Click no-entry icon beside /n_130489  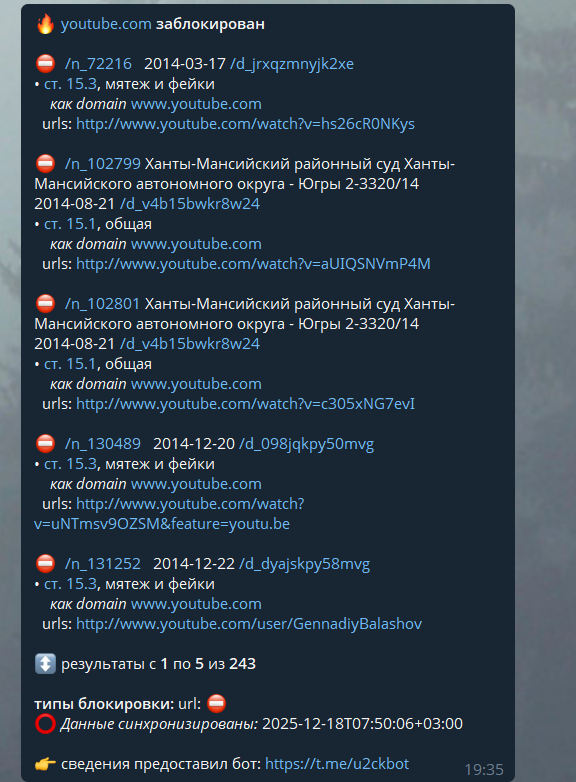click(x=45, y=443)
